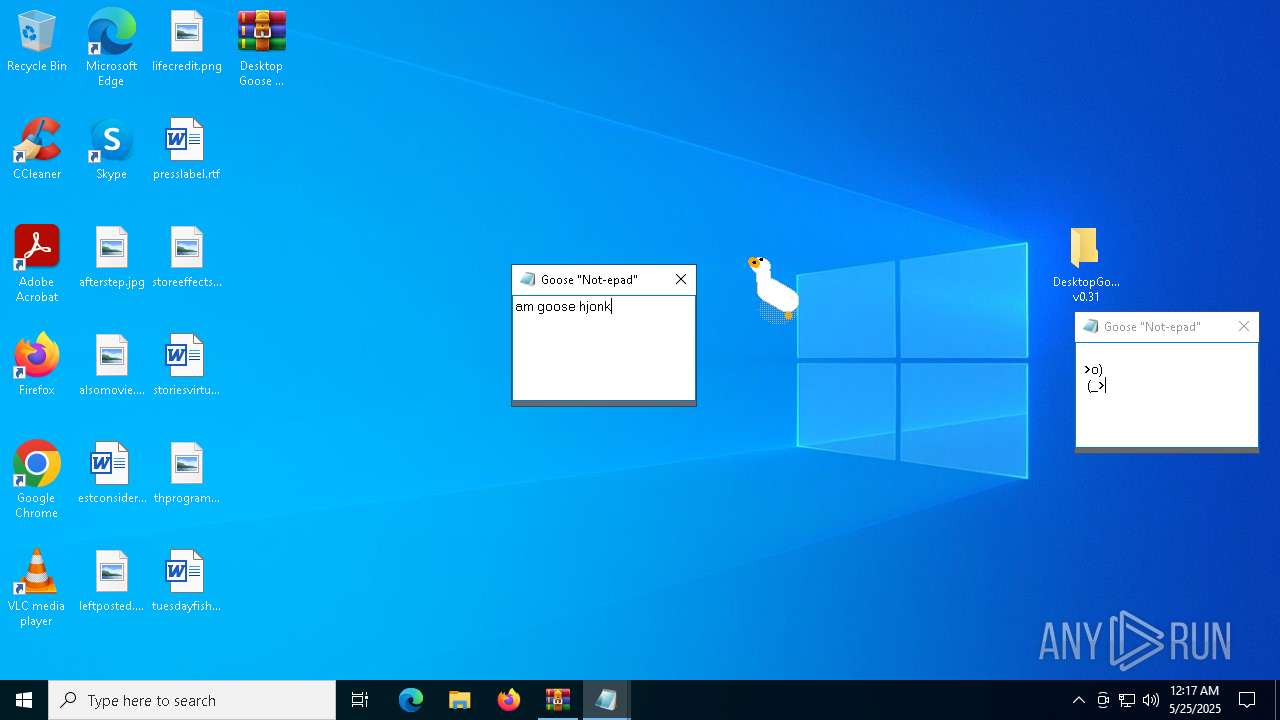
Task: Close the 'am goose hjonk' Not-epad window
Action: (x=681, y=279)
